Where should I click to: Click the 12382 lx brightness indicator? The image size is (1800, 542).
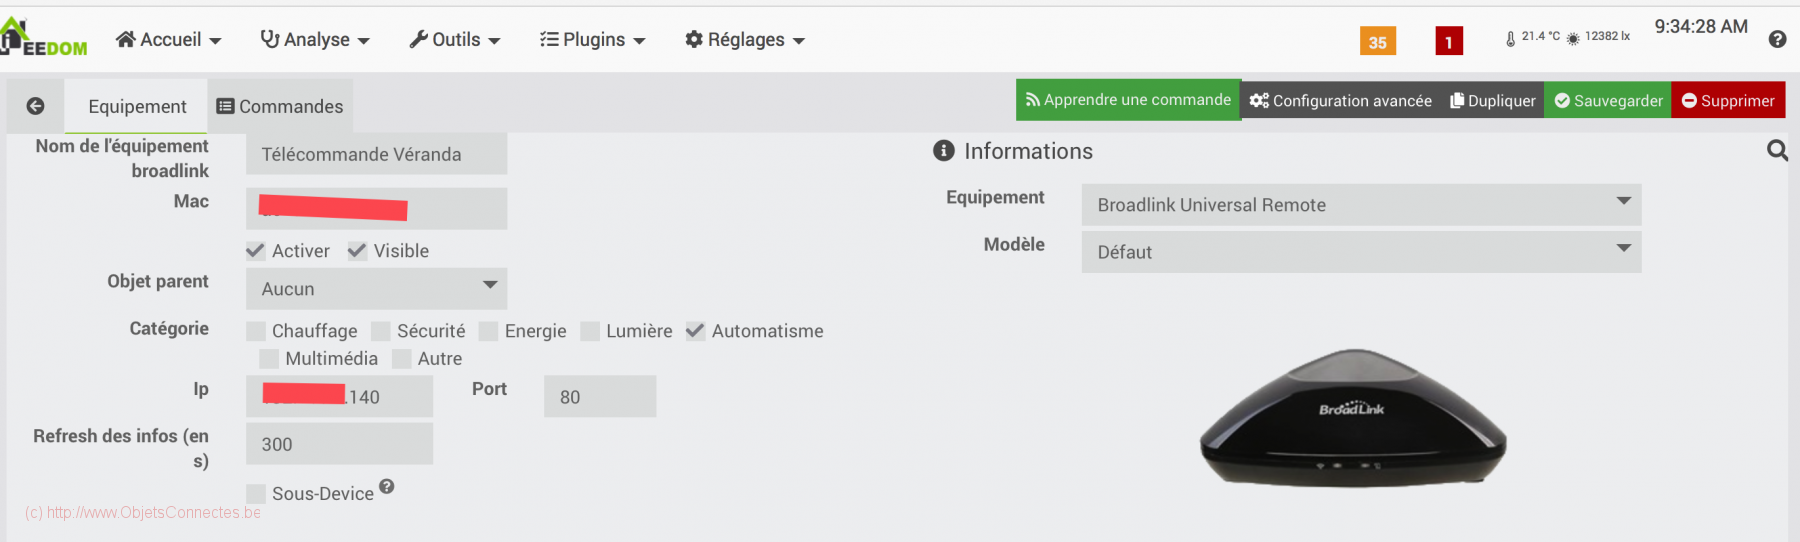point(1598,37)
